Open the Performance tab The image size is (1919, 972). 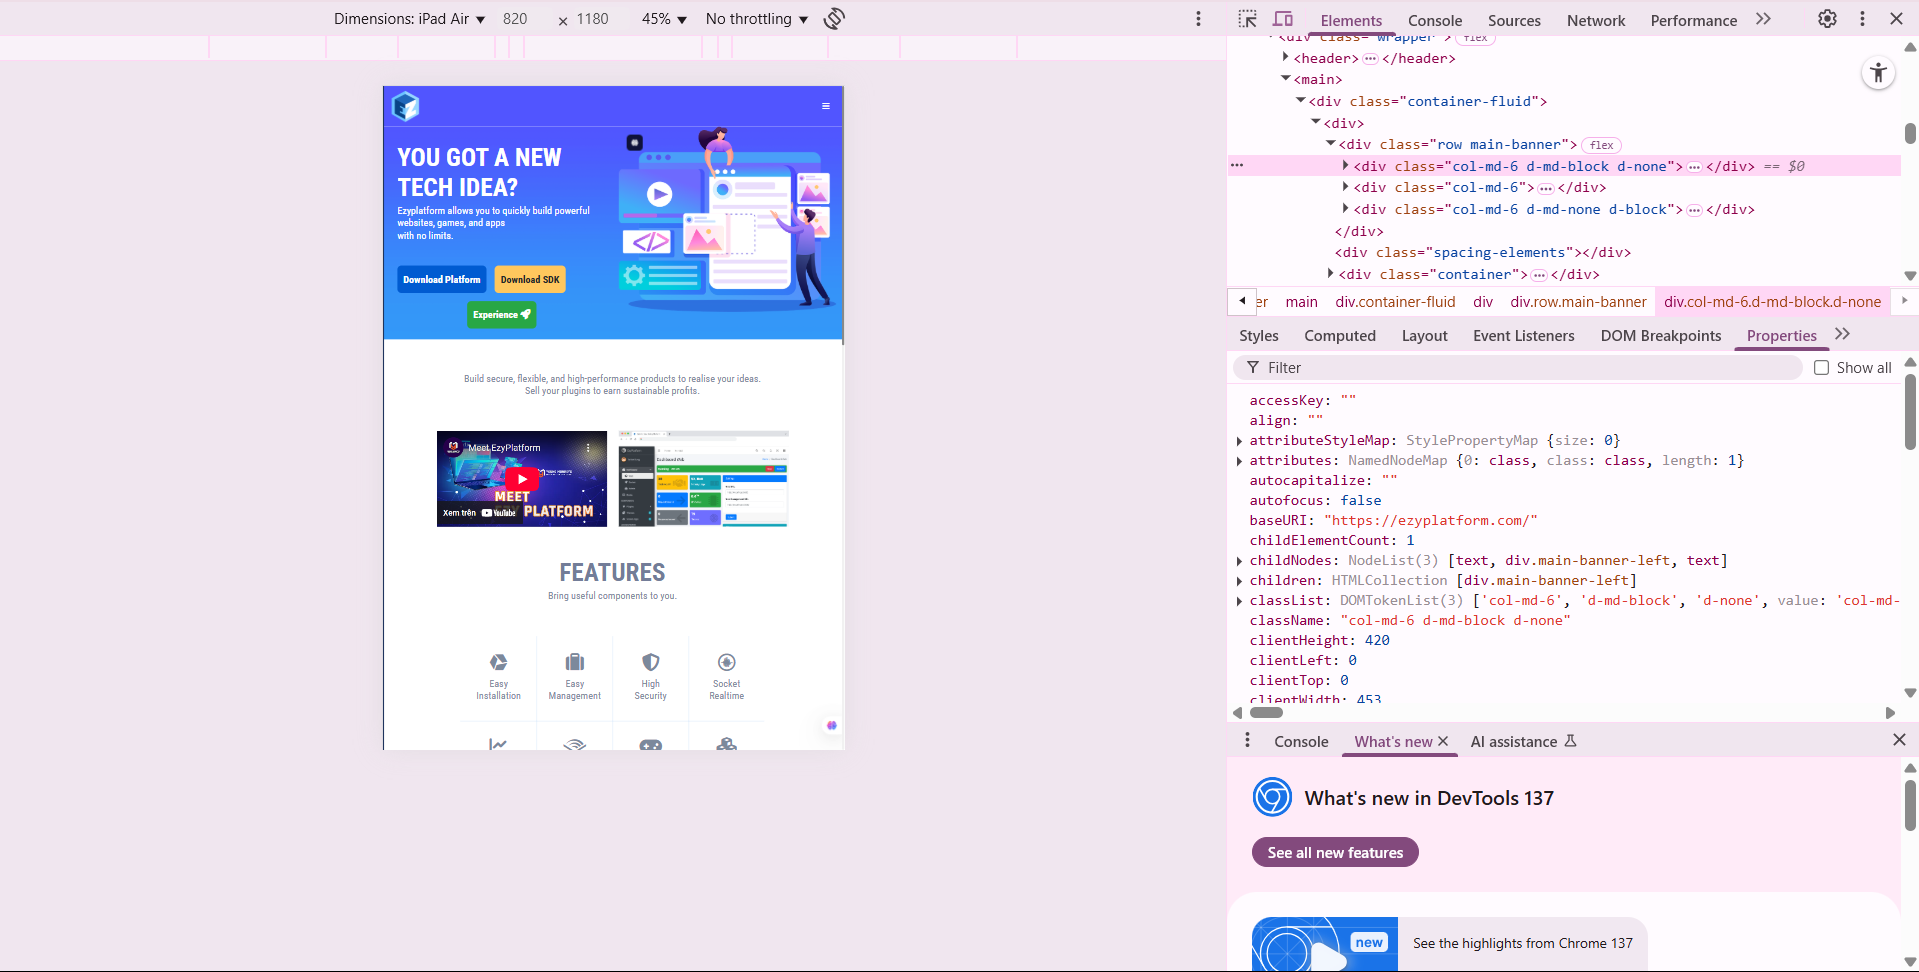(x=1694, y=20)
